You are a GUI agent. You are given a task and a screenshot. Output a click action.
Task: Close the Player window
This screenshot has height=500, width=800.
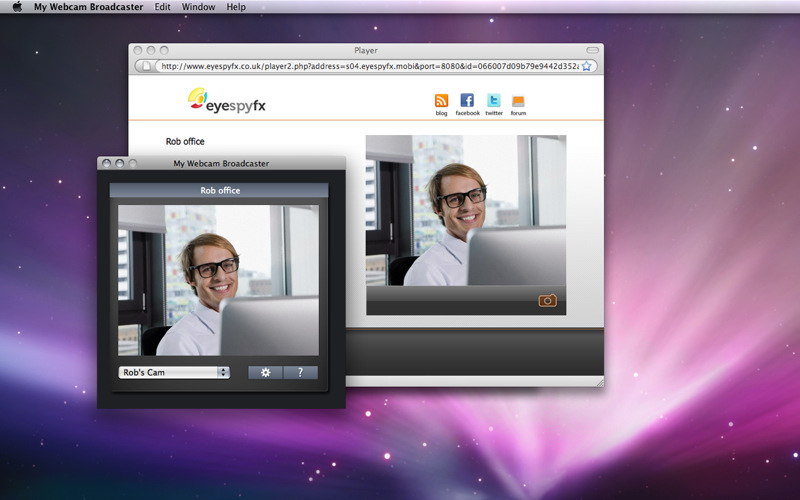(138, 50)
